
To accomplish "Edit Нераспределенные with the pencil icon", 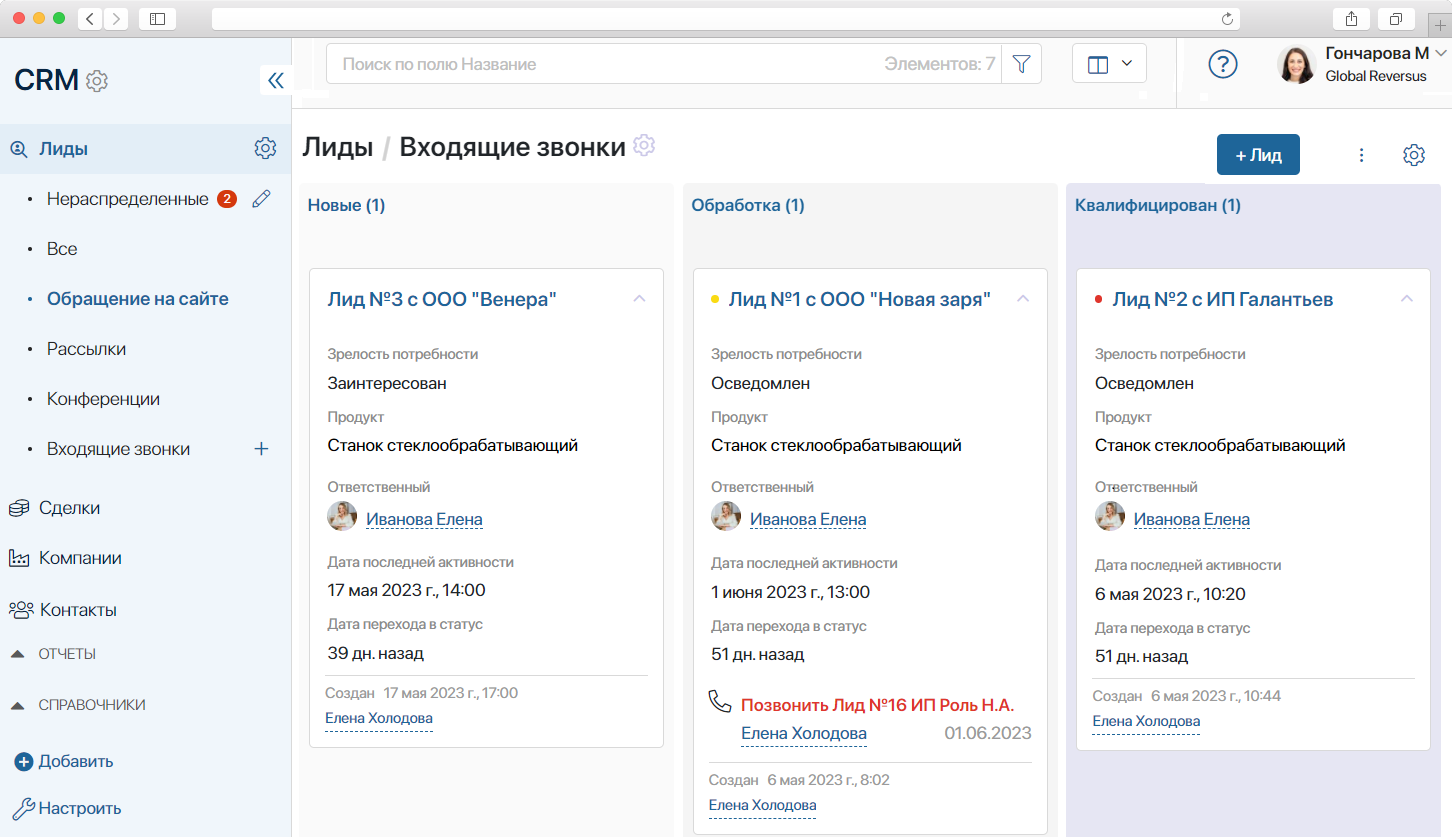I will 261,199.
